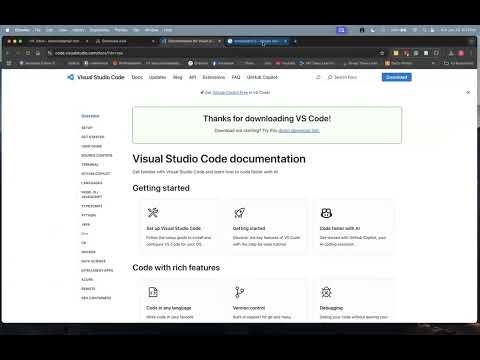Dismiss the GitHub Copilot Free banner

click(x=468, y=92)
